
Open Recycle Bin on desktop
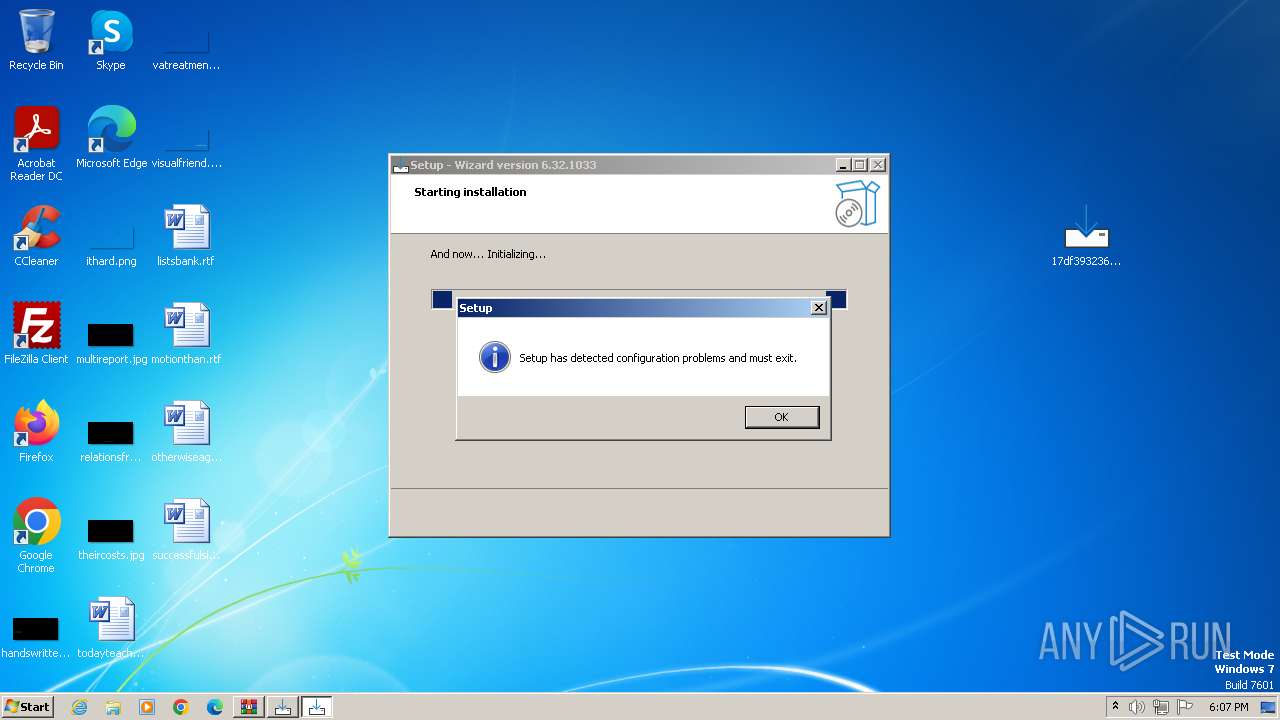[x=36, y=41]
